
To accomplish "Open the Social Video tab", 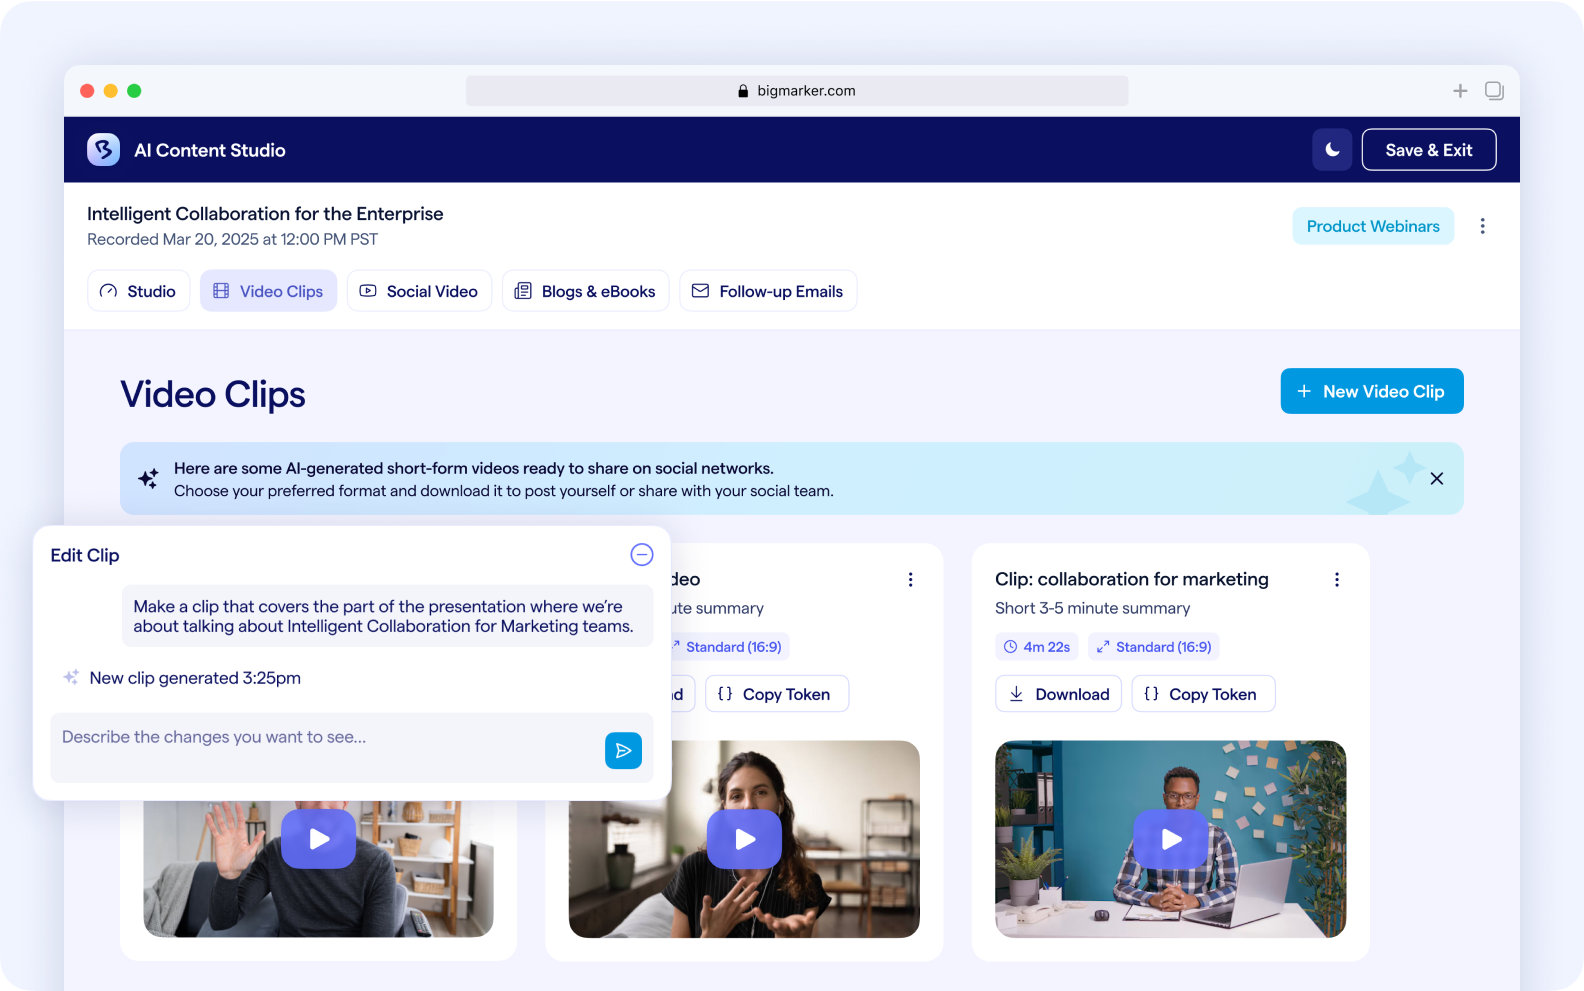I will 419,291.
